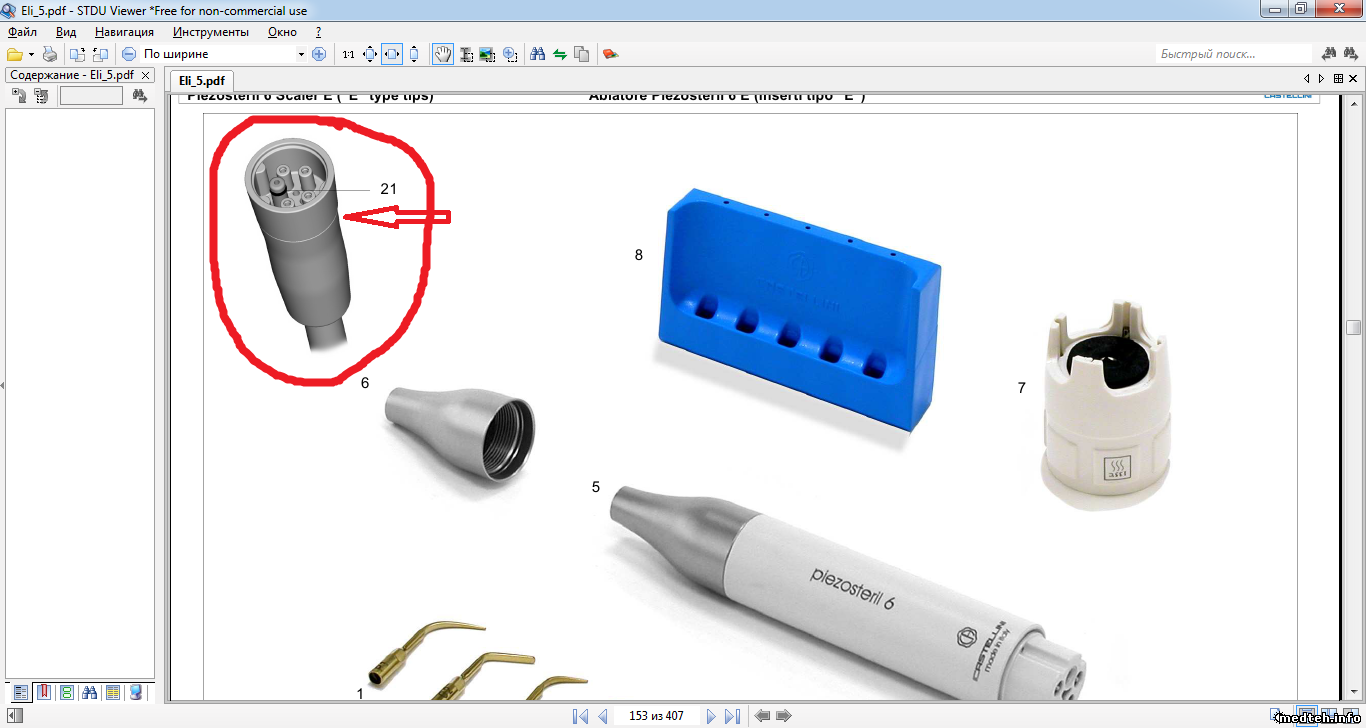
Task: Open the Инструменты menu
Action: point(211,32)
